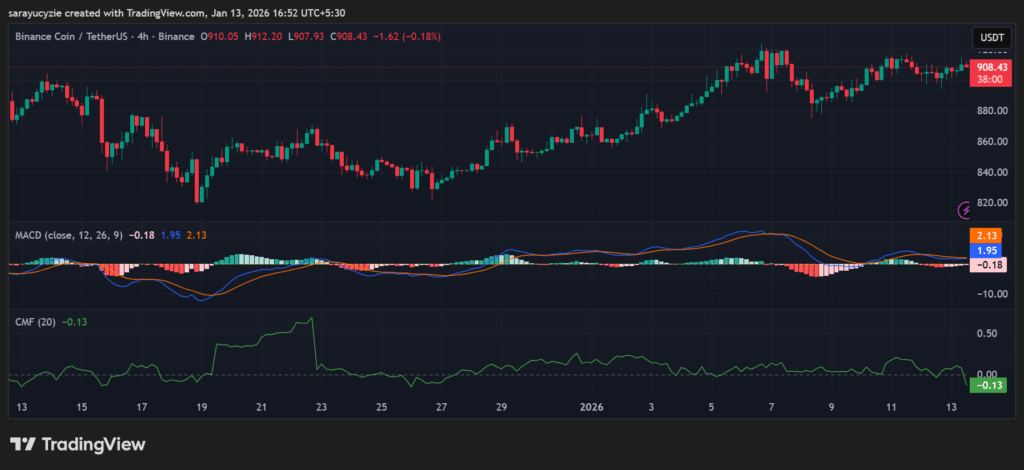Click the Binance Coin / TetherUS symbol title
The width and height of the screenshot is (1024, 470).
pos(77,36)
